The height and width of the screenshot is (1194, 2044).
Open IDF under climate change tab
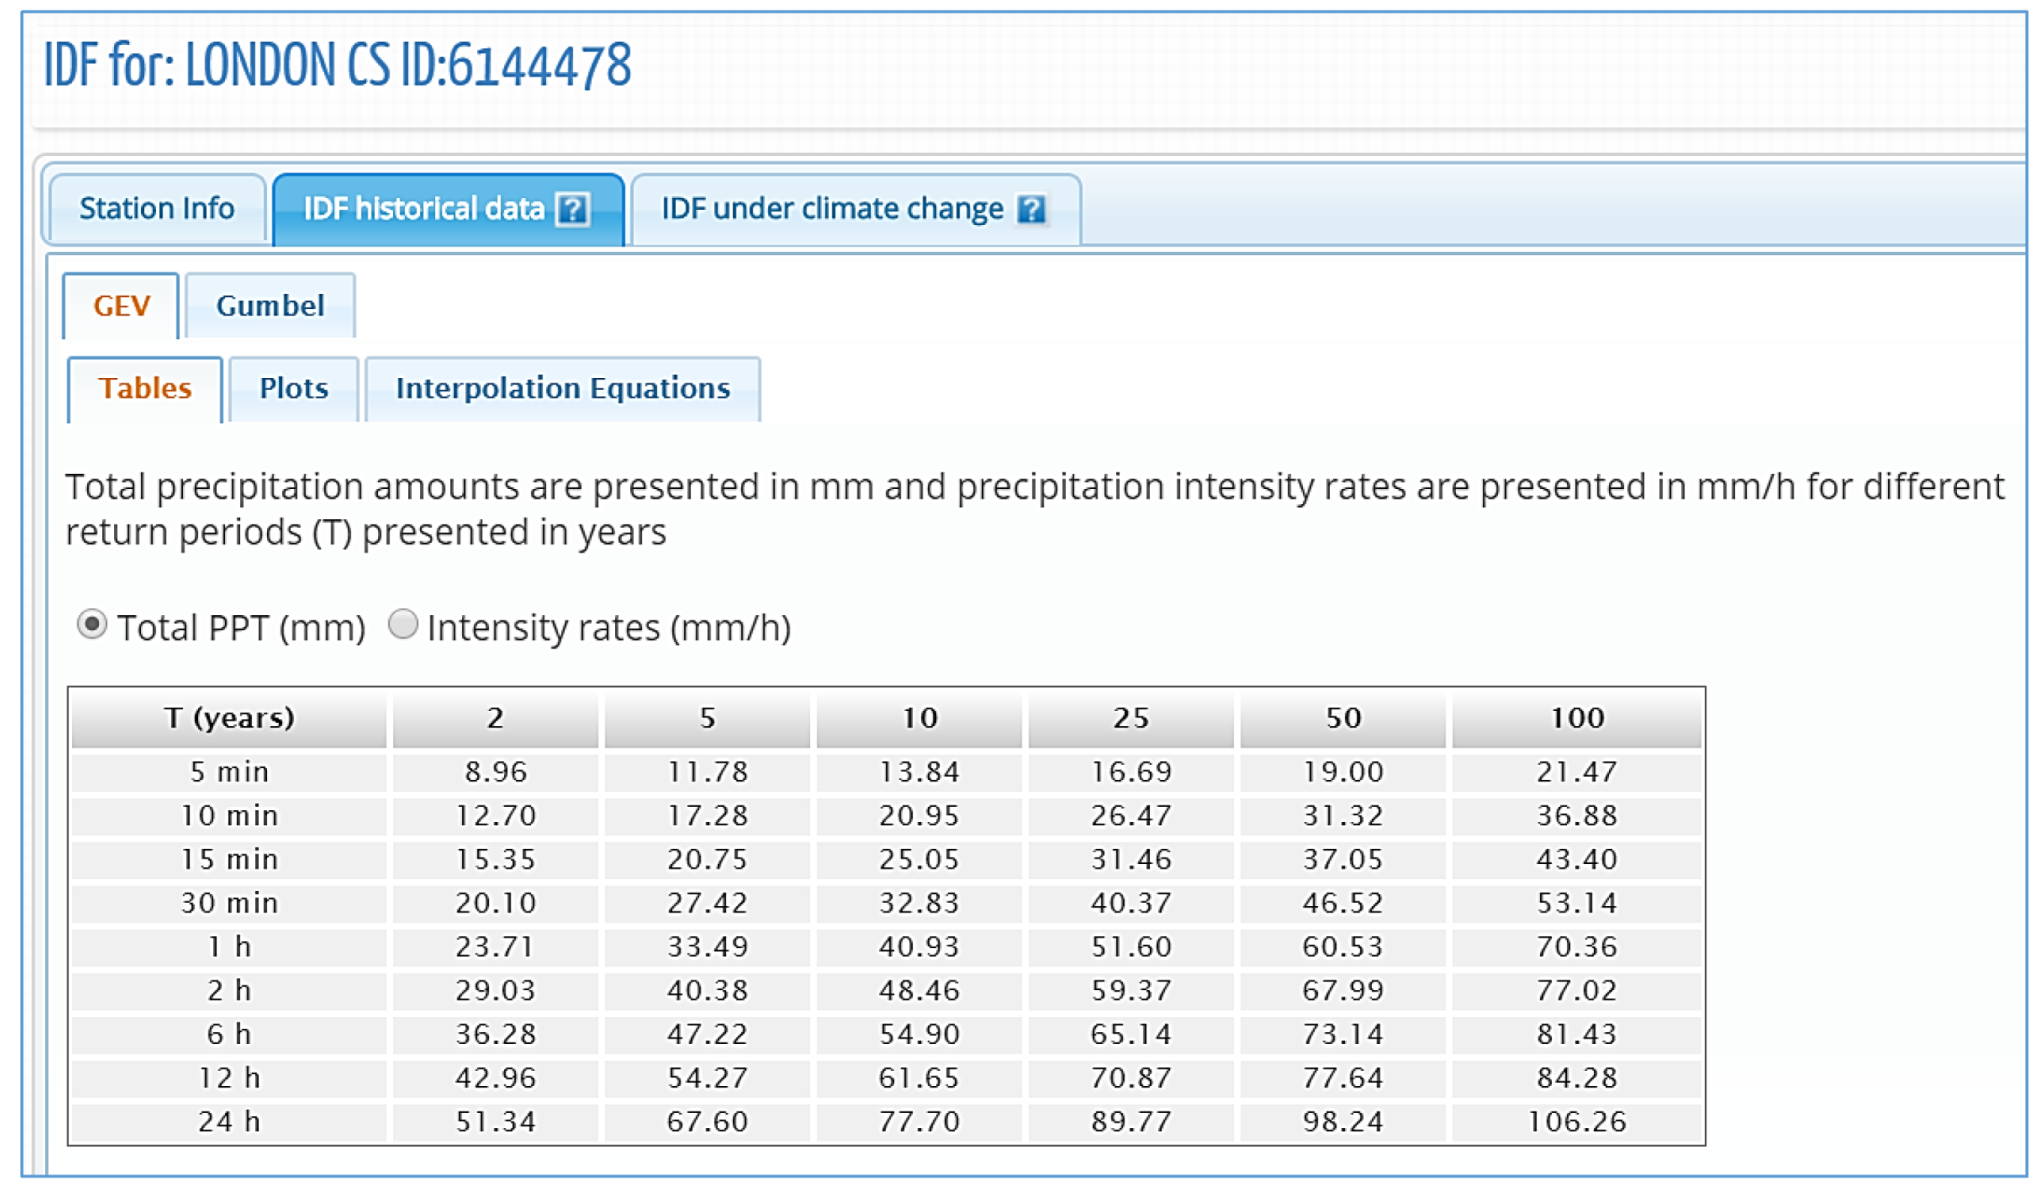pos(832,209)
